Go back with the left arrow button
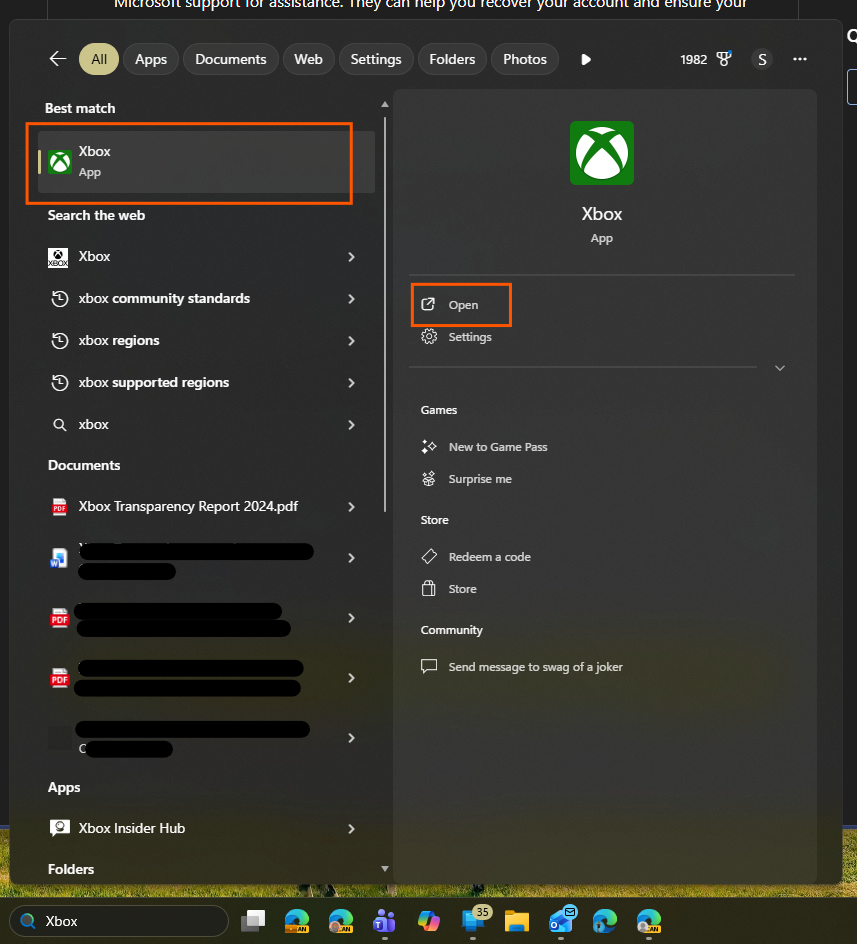Image resolution: width=857 pixels, height=944 pixels. point(58,59)
